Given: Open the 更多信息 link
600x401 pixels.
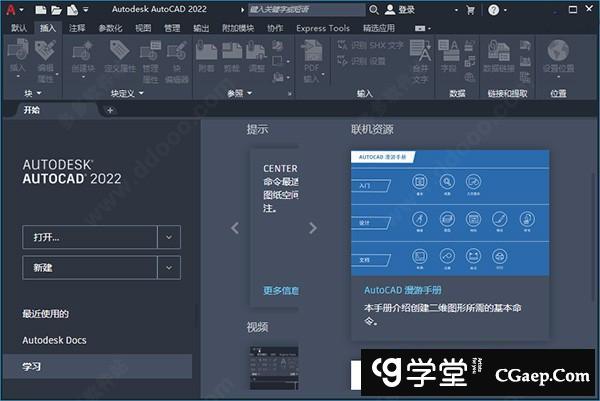Looking at the screenshot, I should pyautogui.click(x=281, y=291).
